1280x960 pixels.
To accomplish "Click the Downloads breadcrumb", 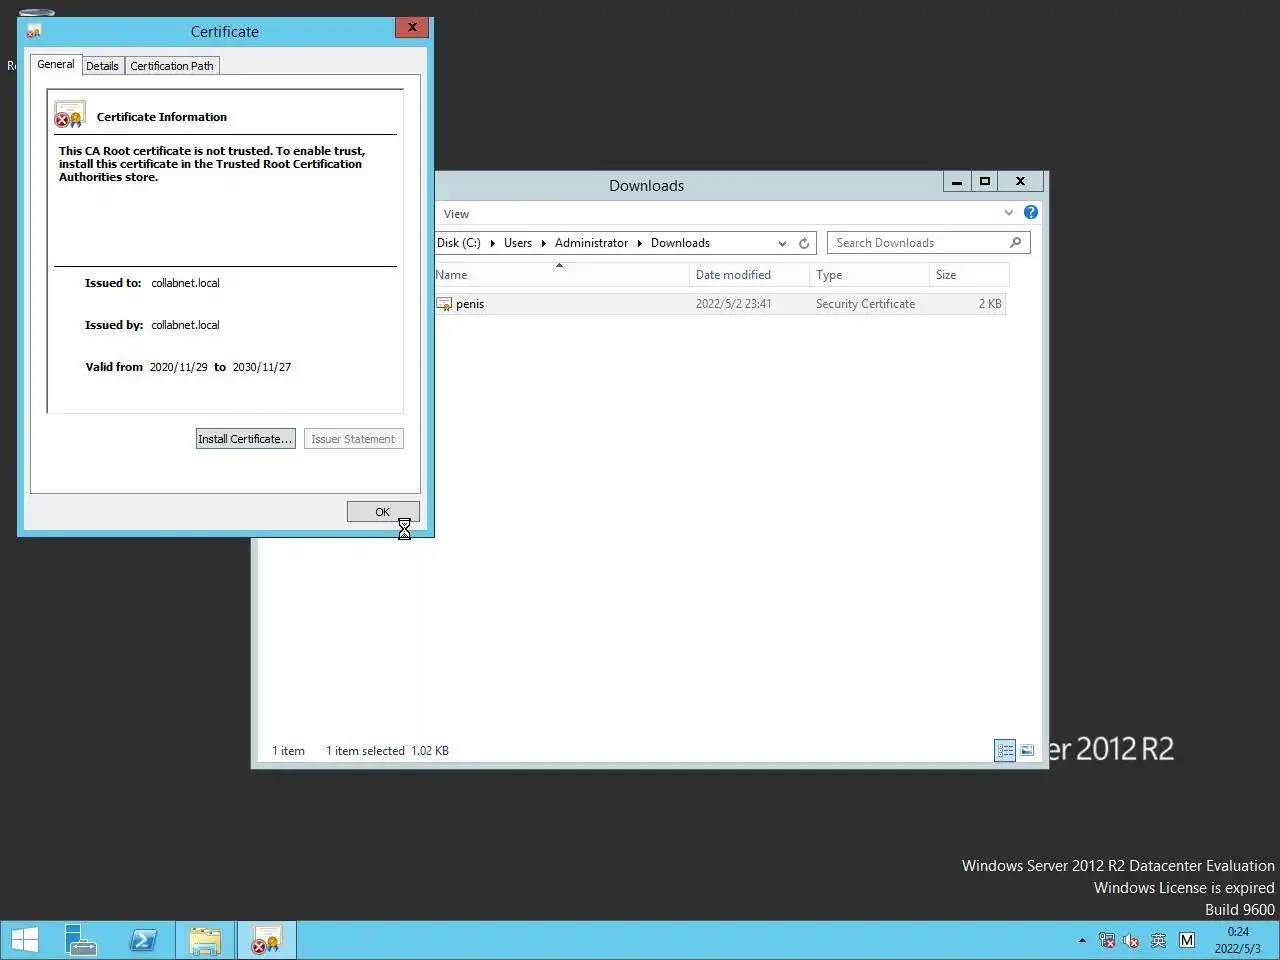I will pos(680,243).
